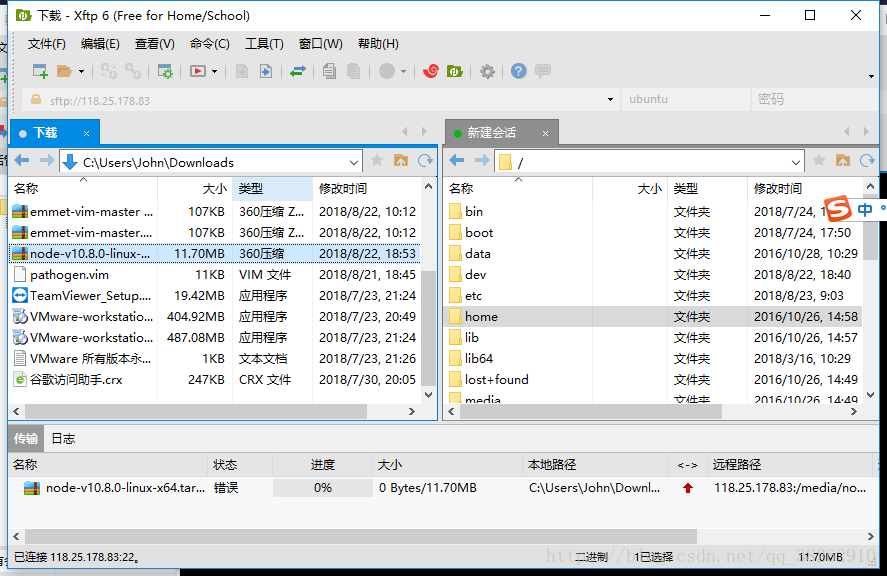887x576 pixels.
Task: Click the 0% transfer progress bar
Action: [322, 488]
